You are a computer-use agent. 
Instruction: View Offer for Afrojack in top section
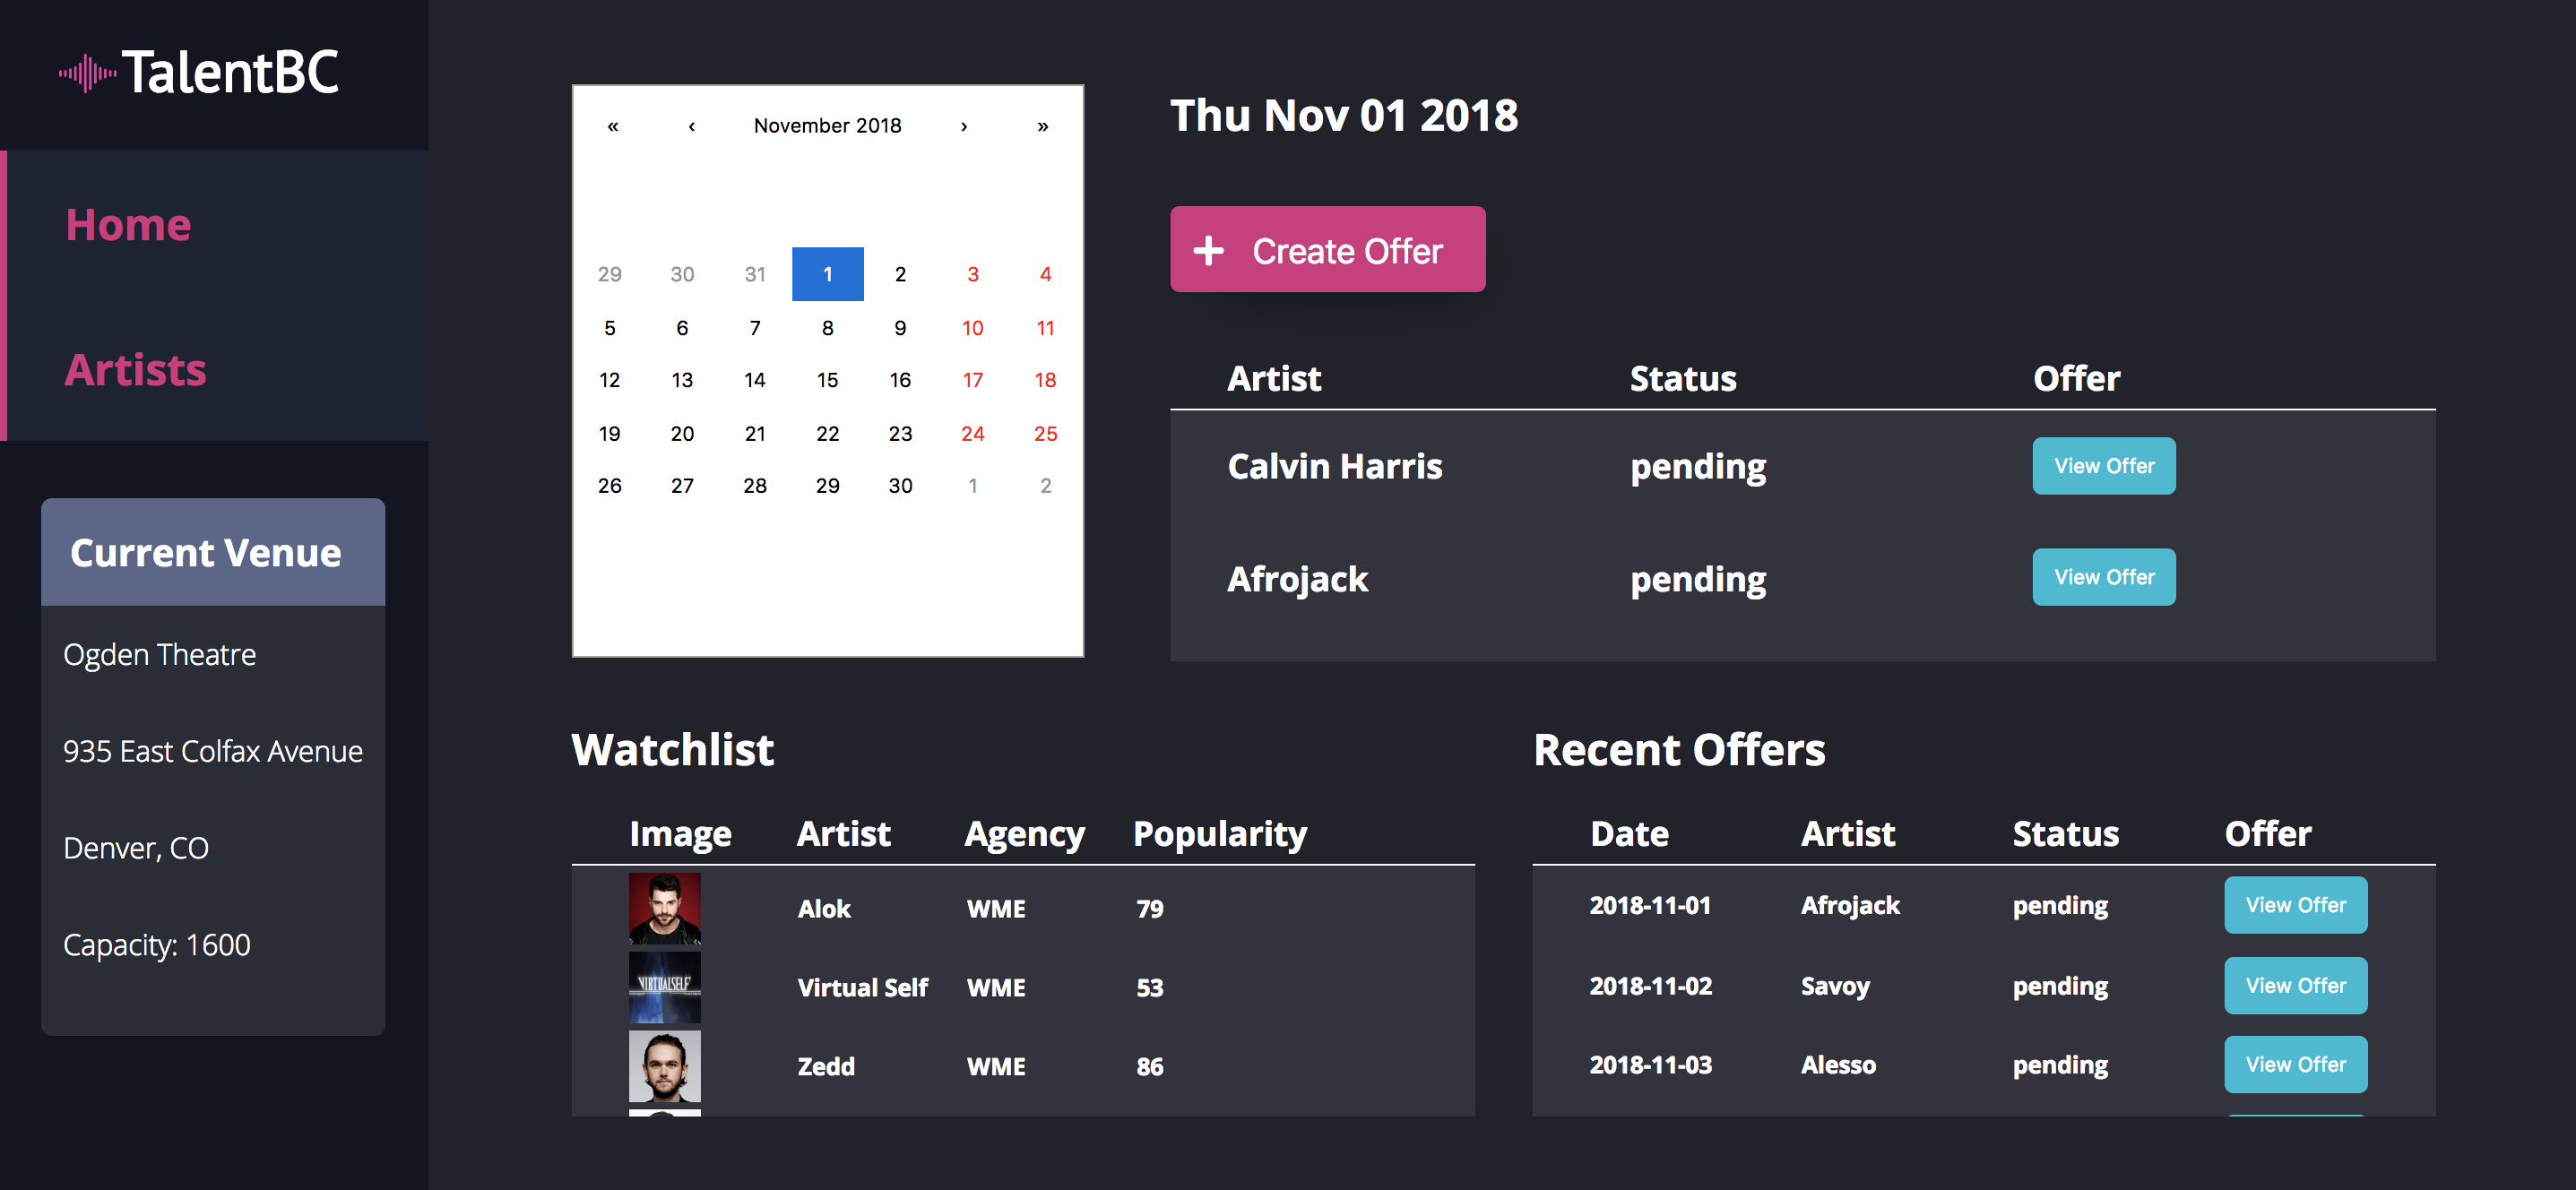pos(2105,576)
